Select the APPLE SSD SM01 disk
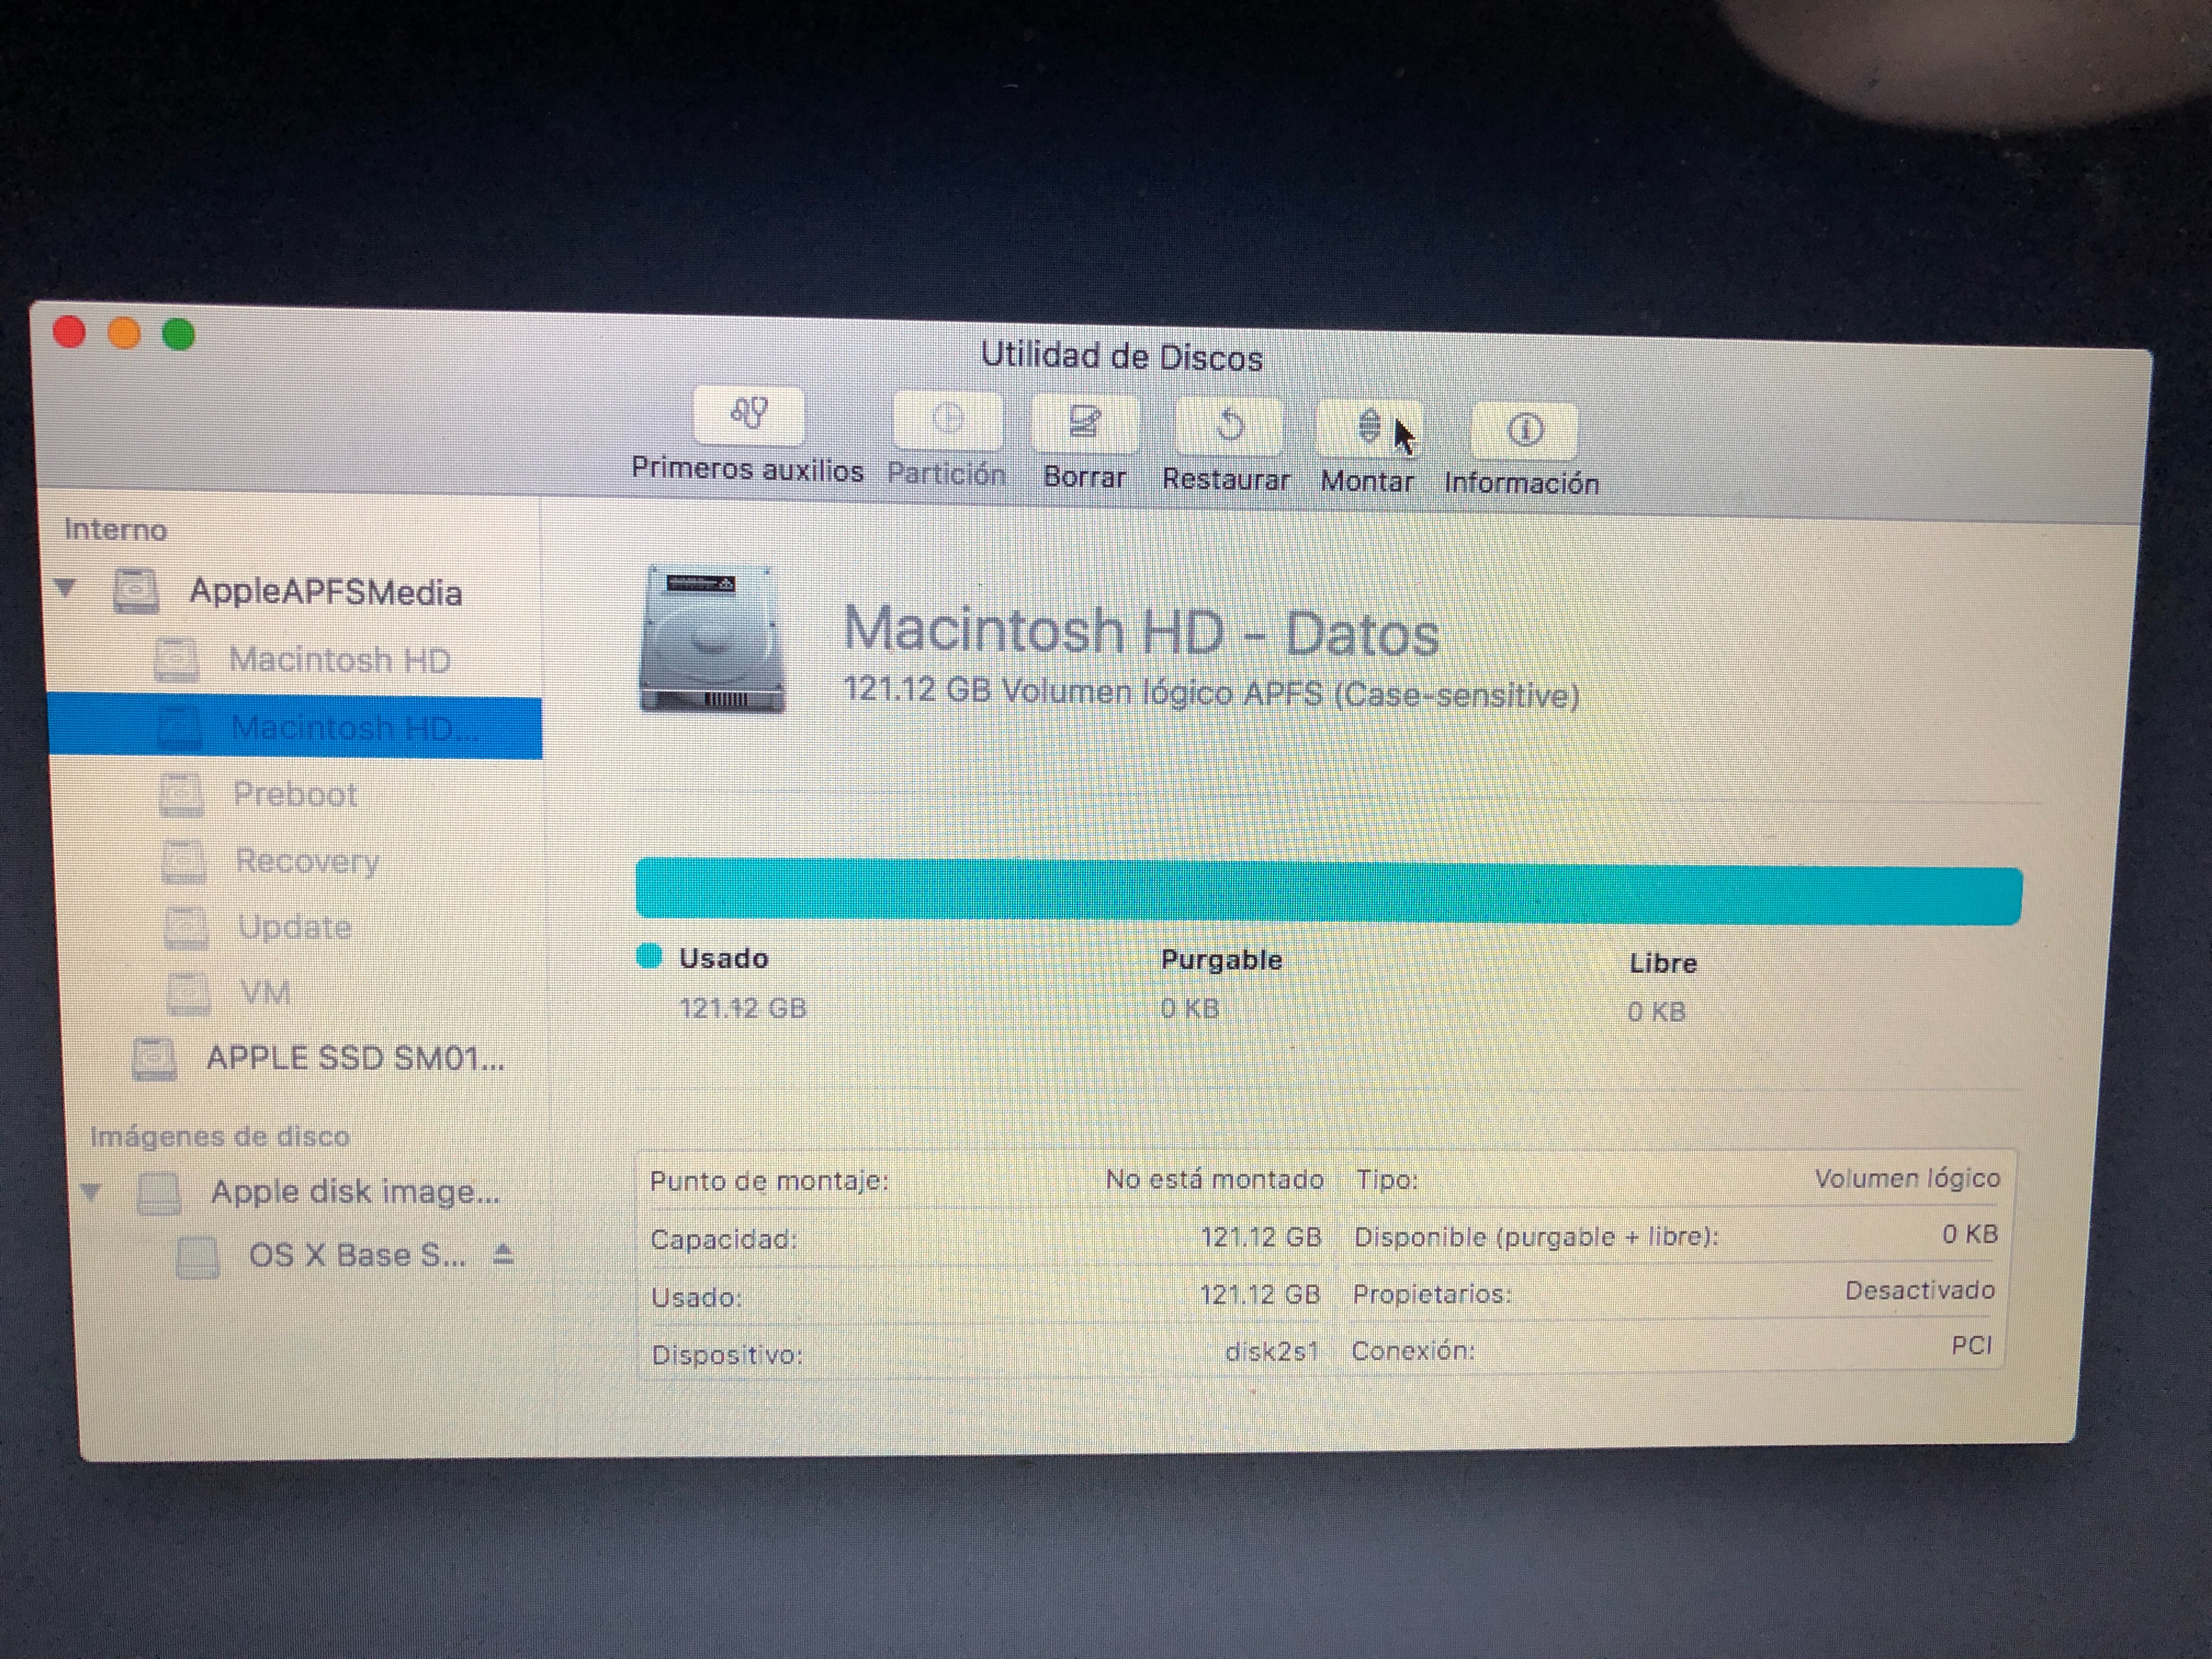2212x1659 pixels. (354, 1058)
